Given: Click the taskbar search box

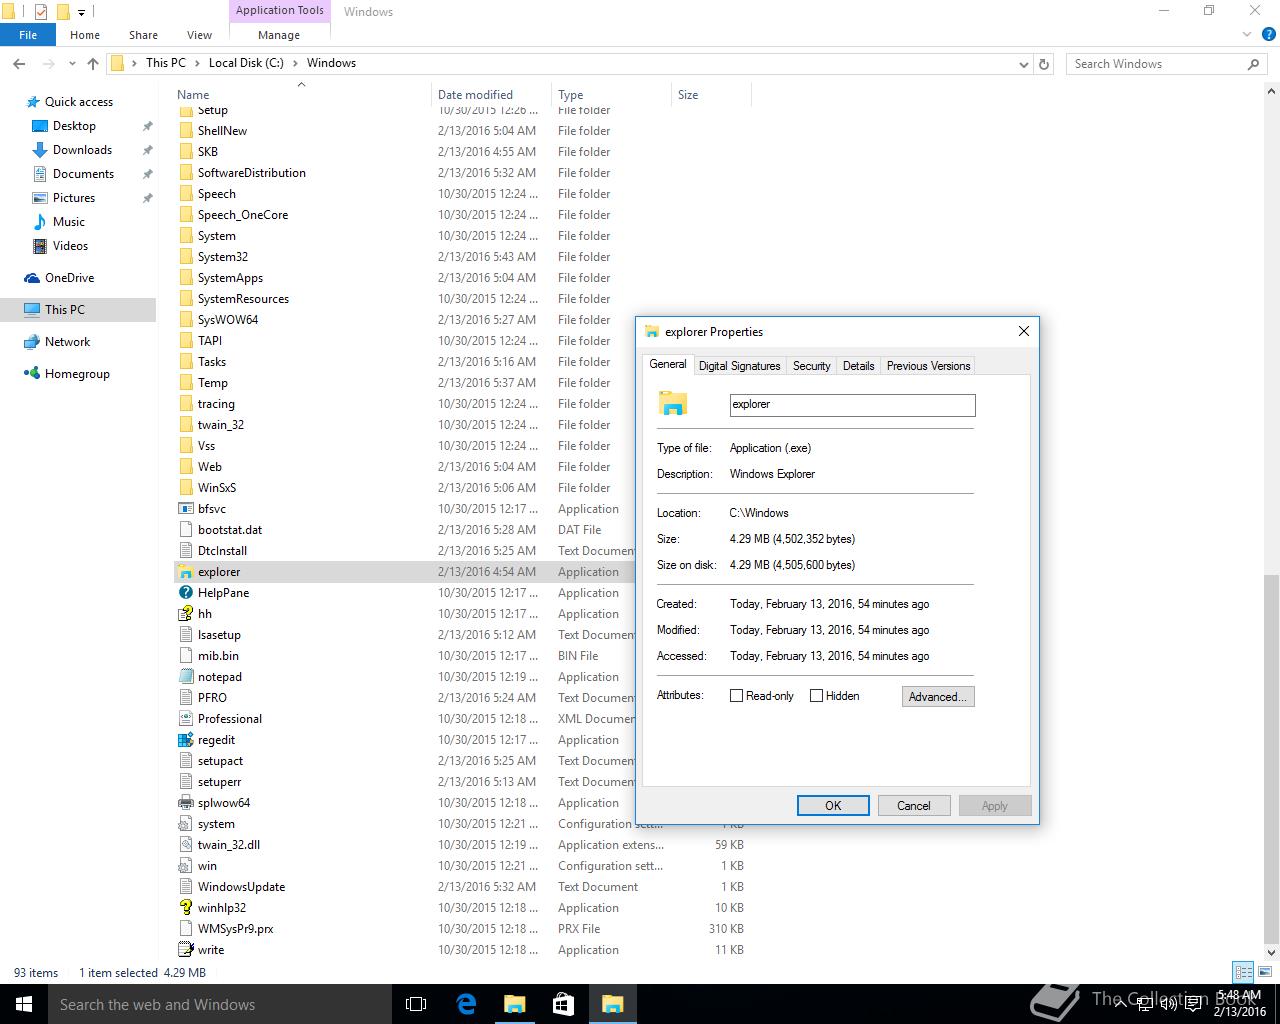Looking at the screenshot, I should click(220, 1004).
